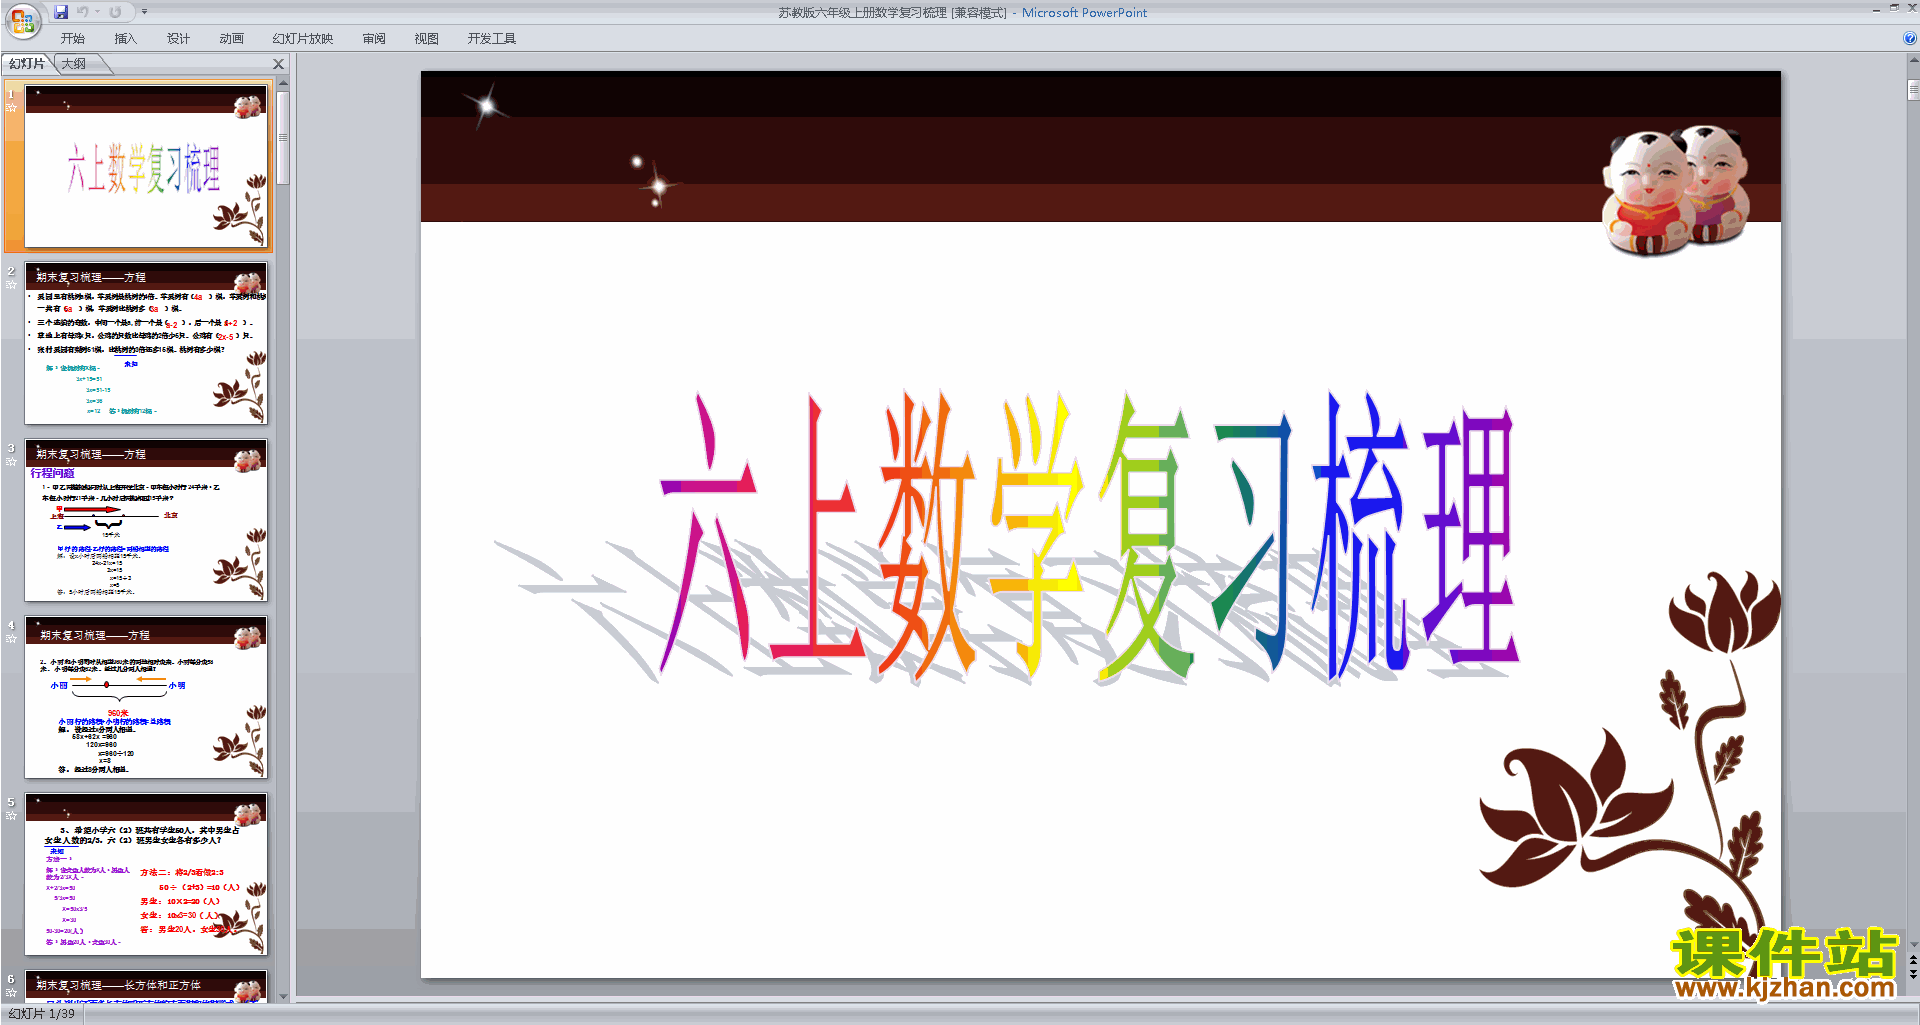Open the Office button menu

22,20
